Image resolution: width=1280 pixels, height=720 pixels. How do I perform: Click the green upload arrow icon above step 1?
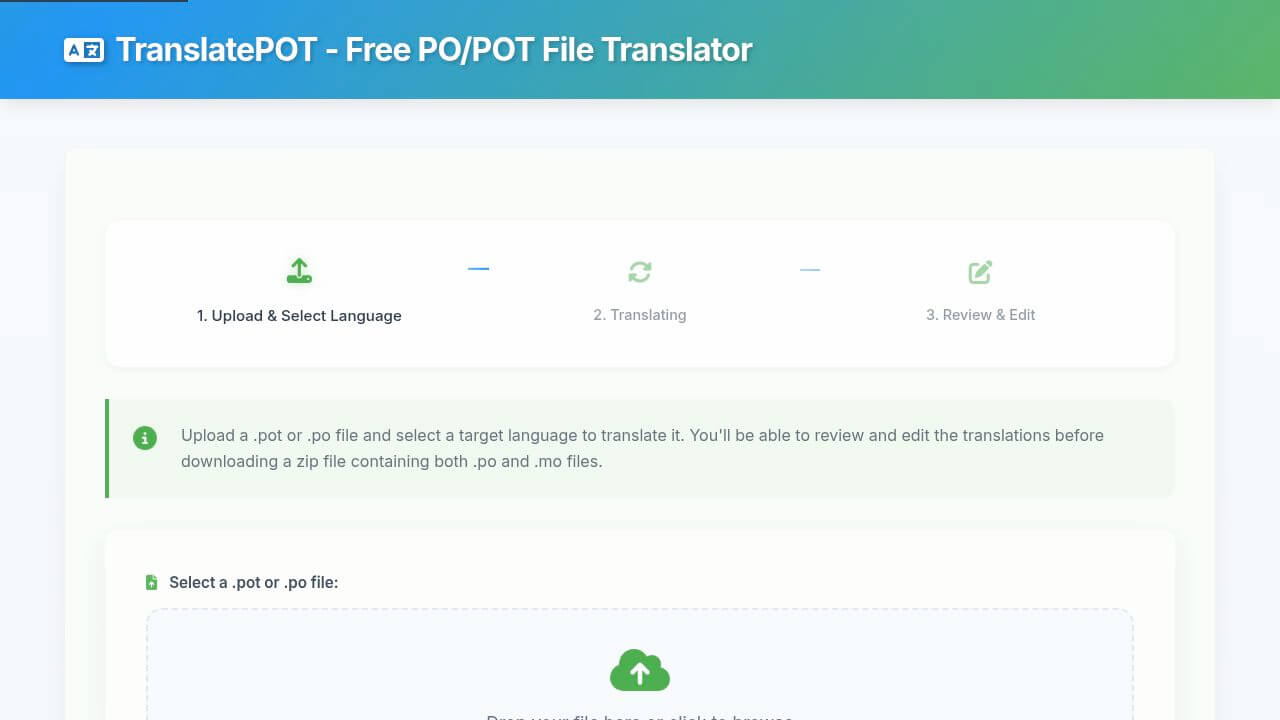point(299,269)
